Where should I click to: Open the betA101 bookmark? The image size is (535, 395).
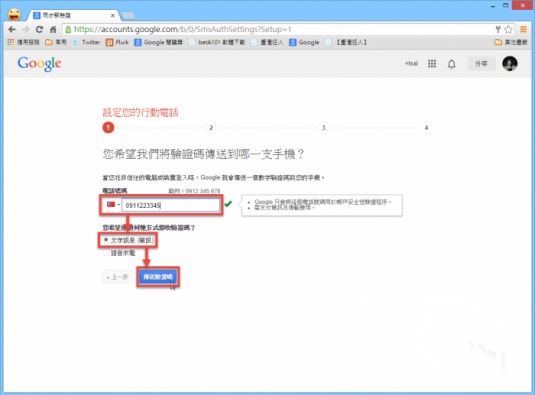[x=217, y=42]
